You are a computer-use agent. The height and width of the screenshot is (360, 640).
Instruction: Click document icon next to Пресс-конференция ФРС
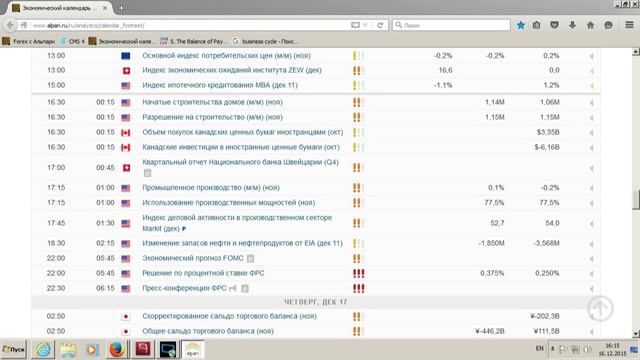point(244,289)
